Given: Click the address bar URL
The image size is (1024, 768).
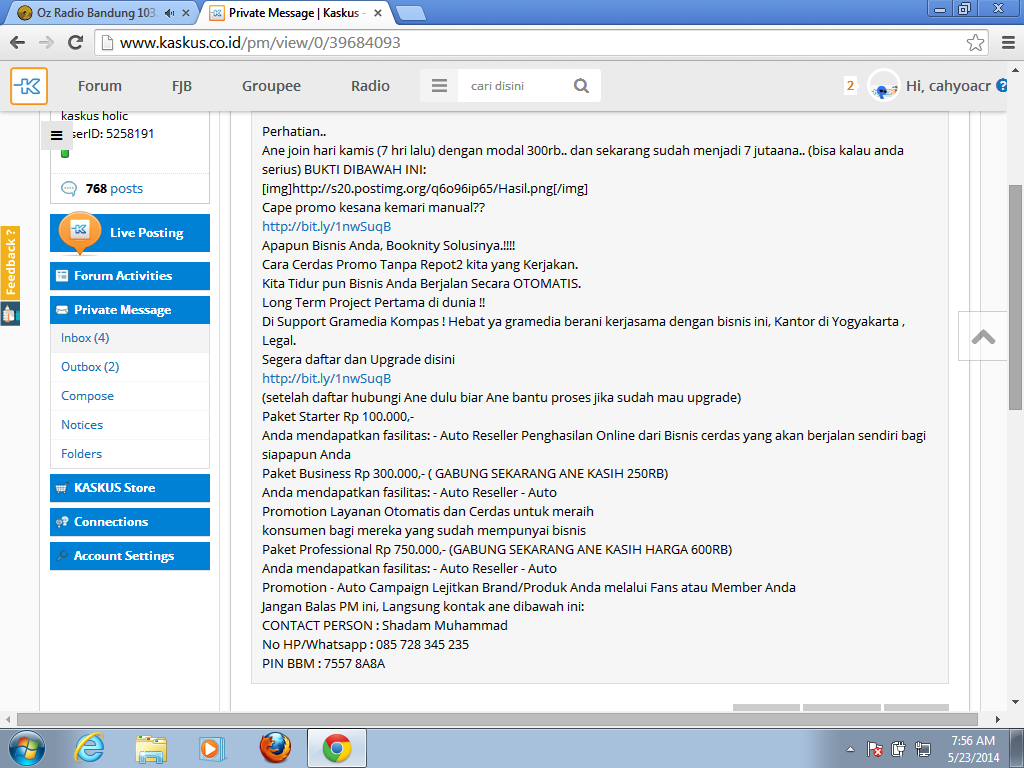Looking at the screenshot, I should [260, 42].
